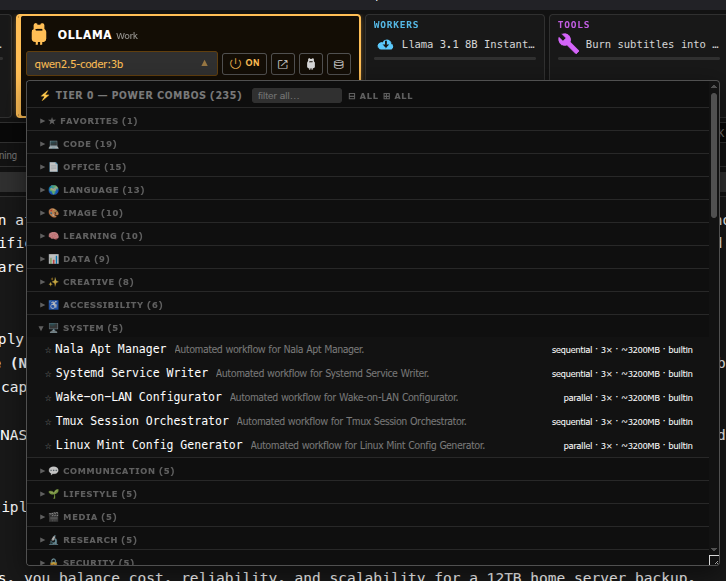Star the Linux Mint Config Generator combo
726x581 pixels.
(48, 446)
